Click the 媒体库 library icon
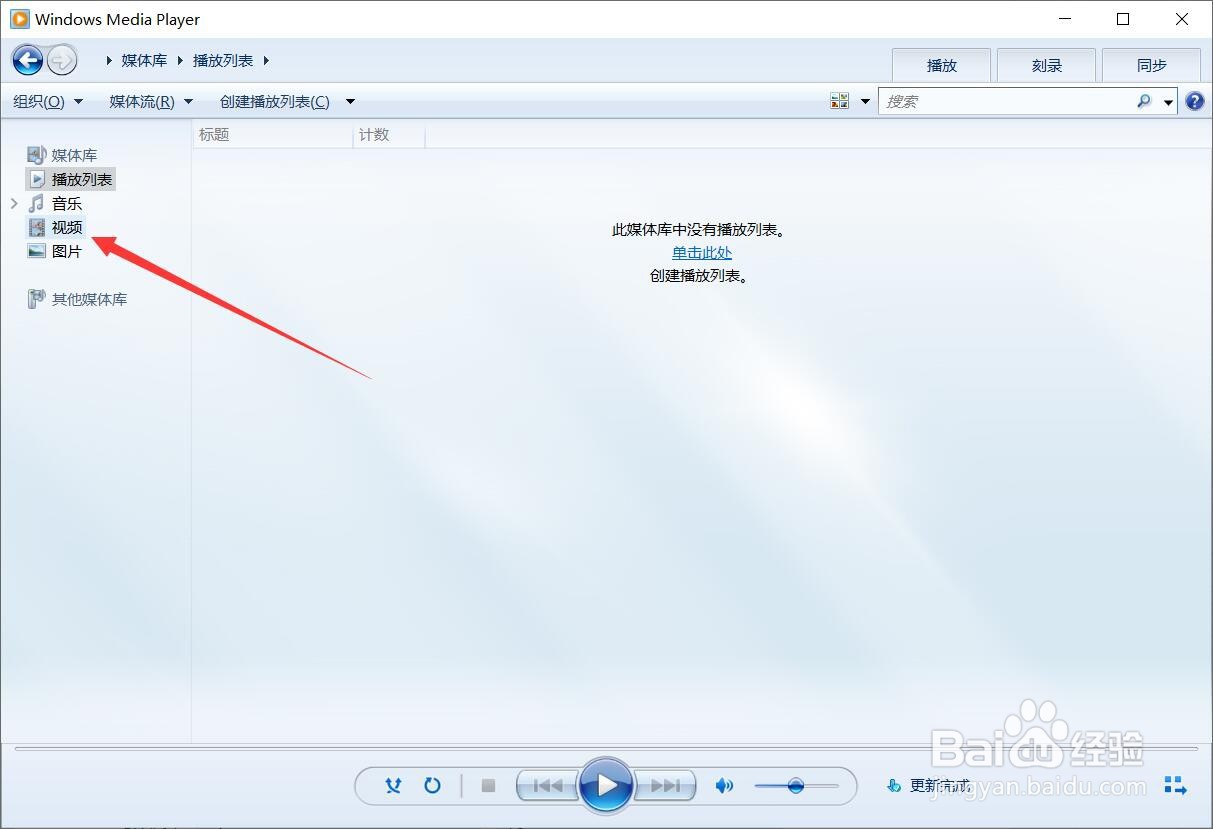Image resolution: width=1213 pixels, height=829 pixels. click(x=37, y=155)
